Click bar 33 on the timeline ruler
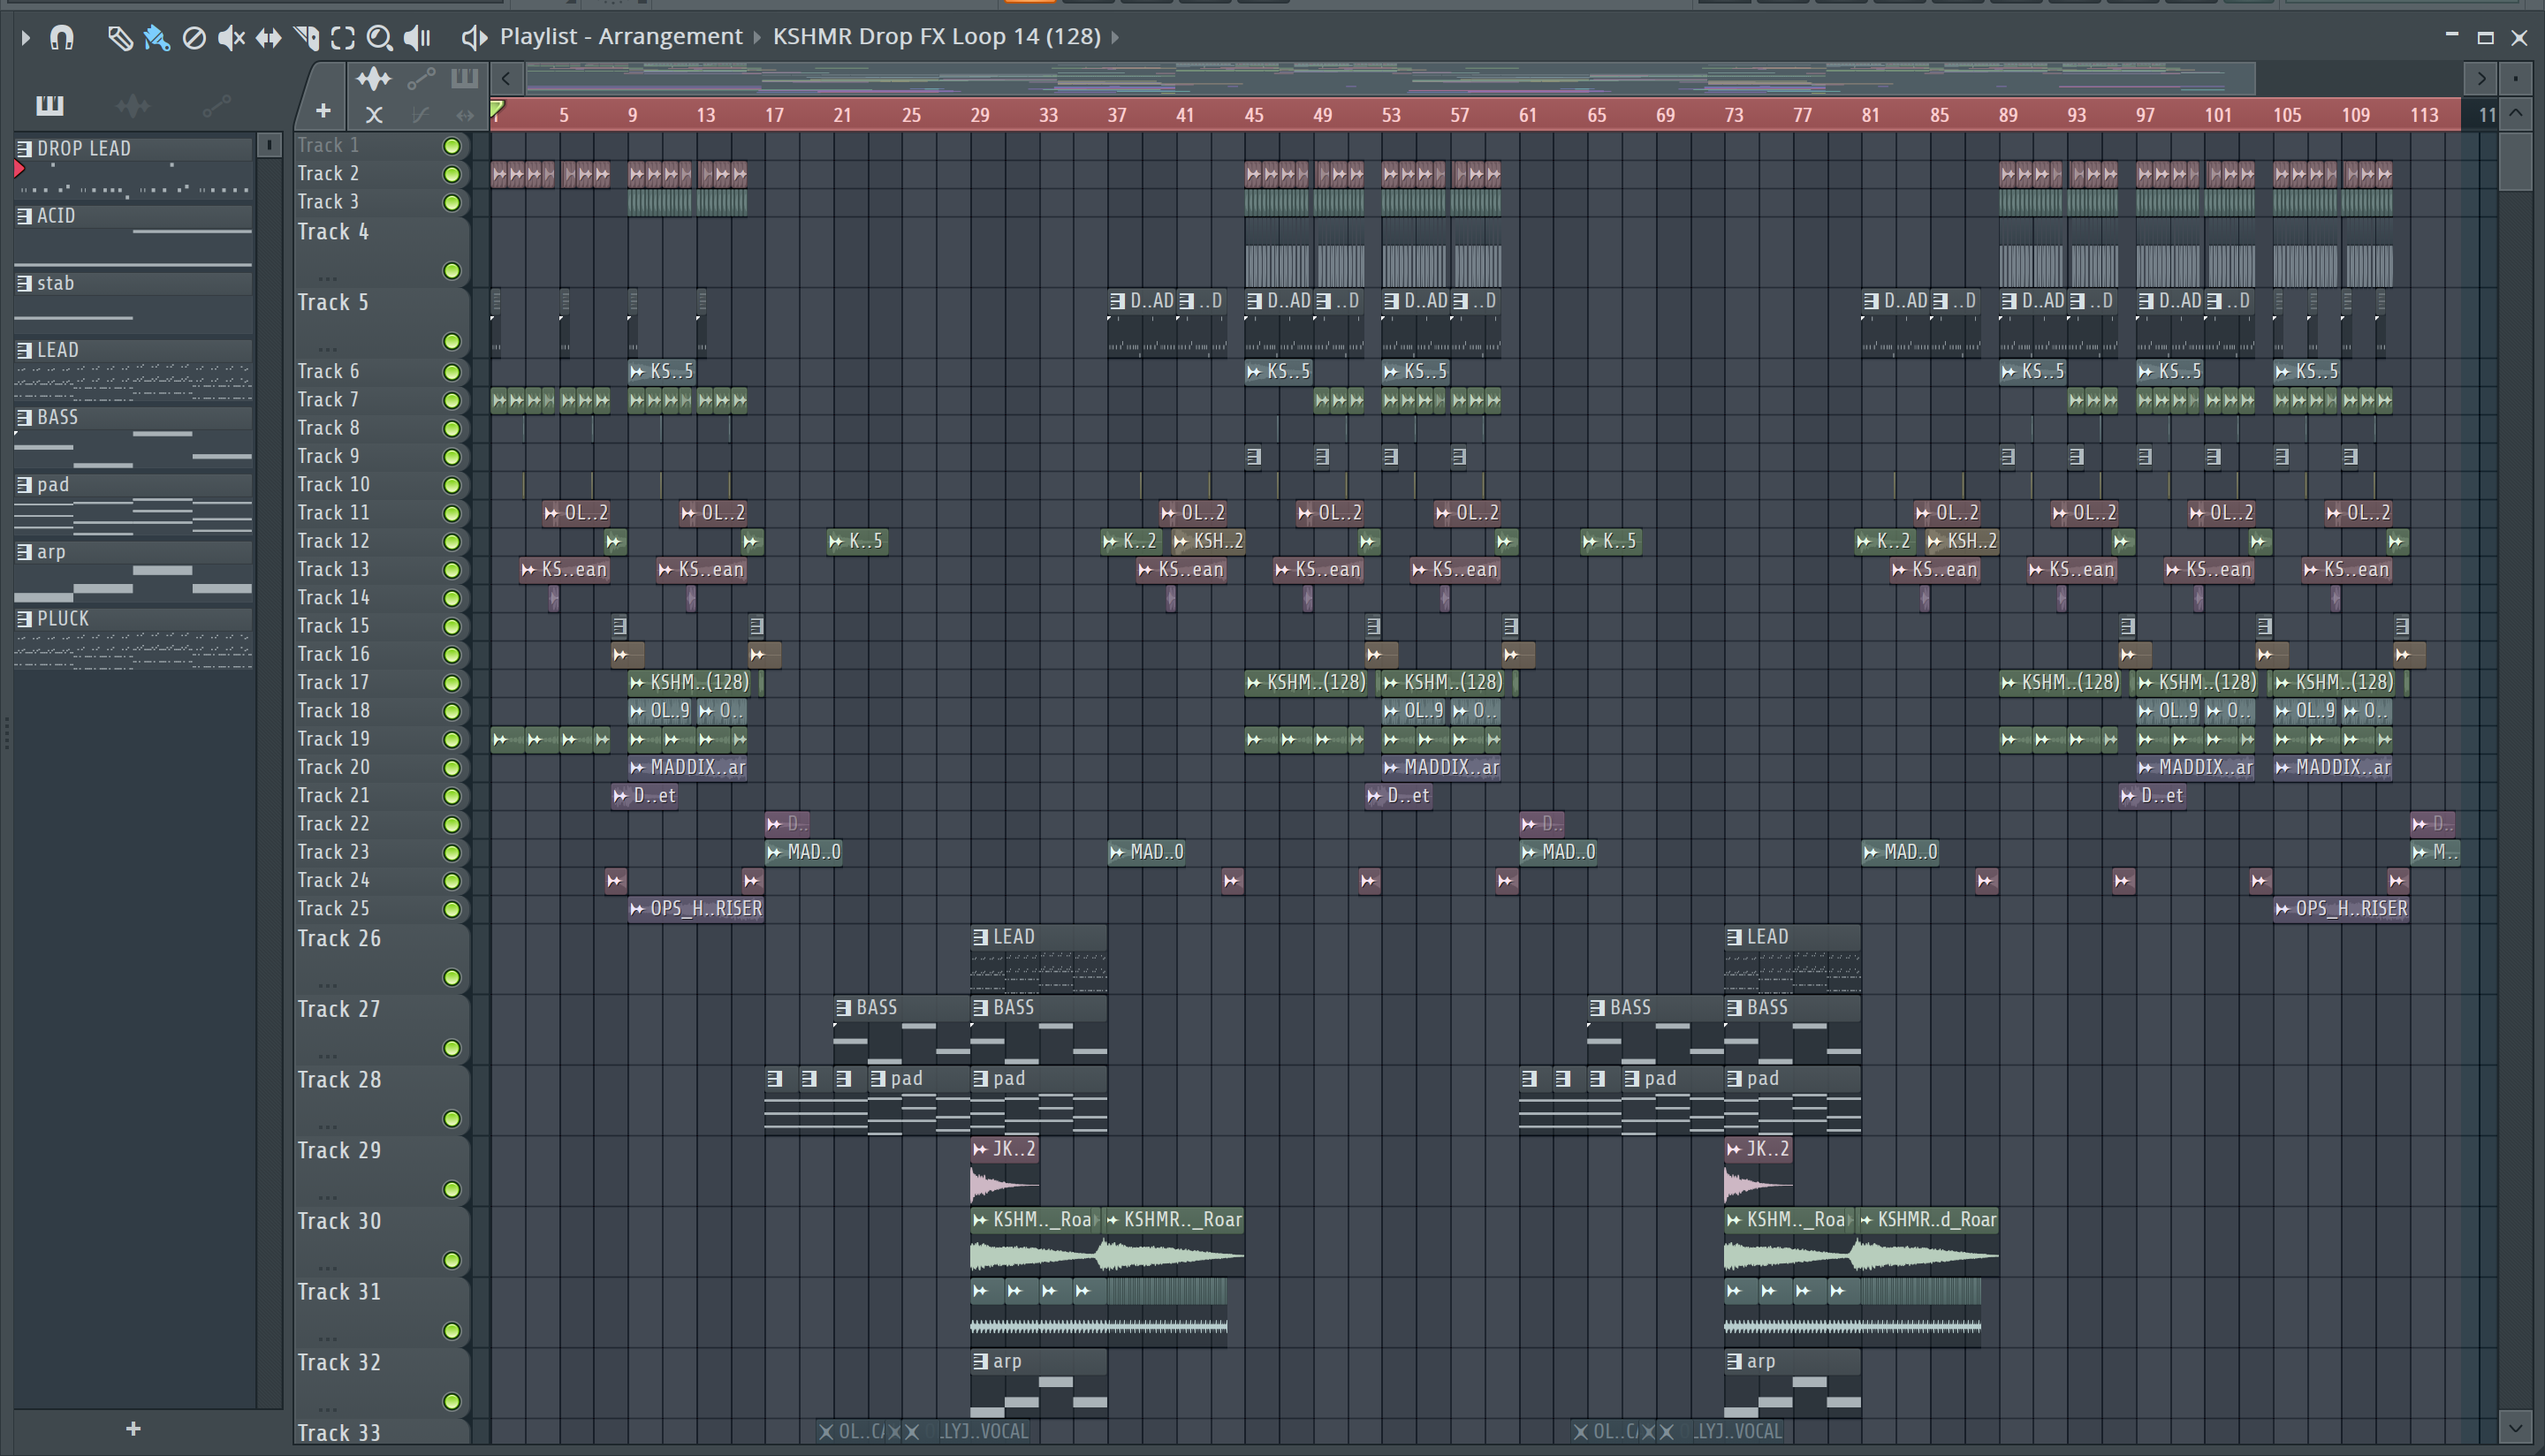This screenshot has width=2545, height=1456. click(x=1048, y=115)
